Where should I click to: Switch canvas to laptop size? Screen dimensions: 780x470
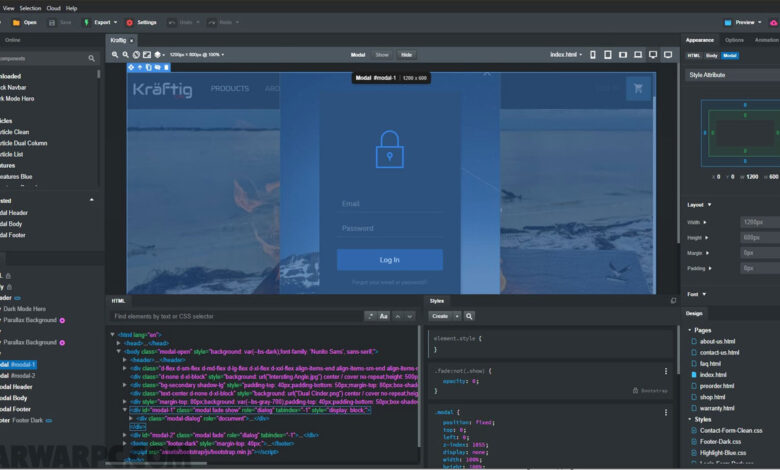coord(638,55)
